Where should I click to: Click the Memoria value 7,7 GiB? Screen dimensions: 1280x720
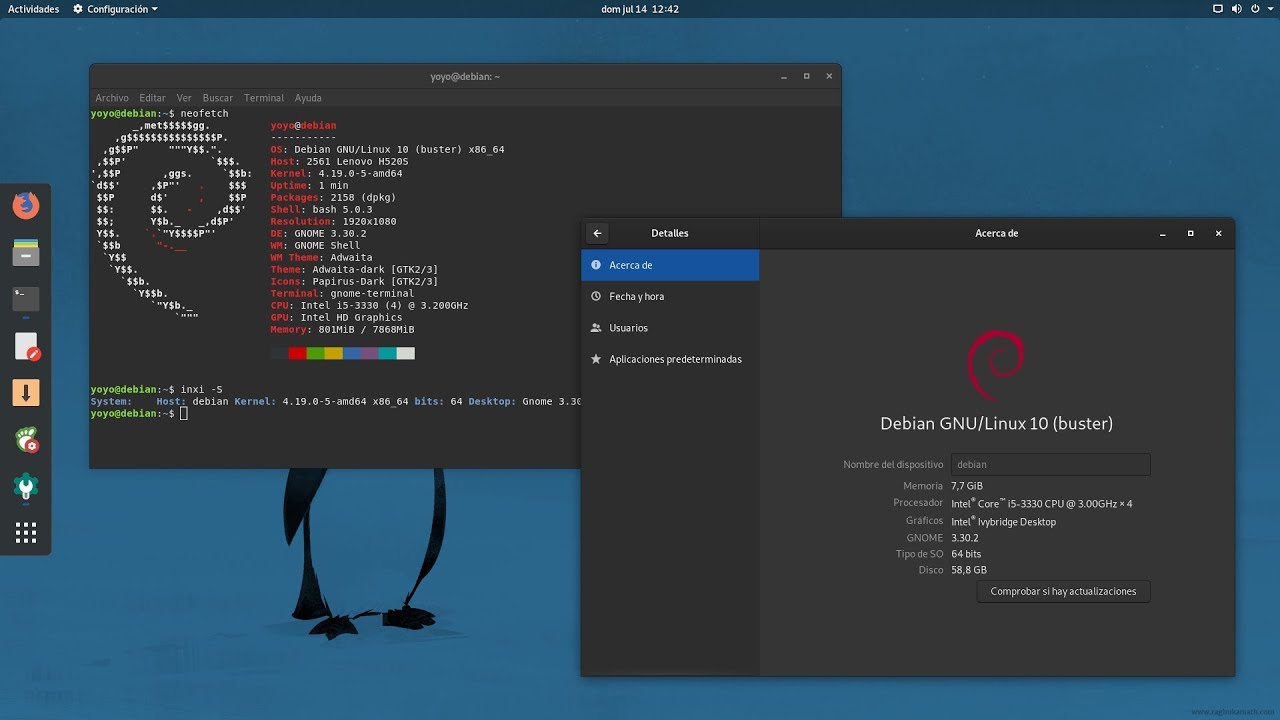pos(966,485)
